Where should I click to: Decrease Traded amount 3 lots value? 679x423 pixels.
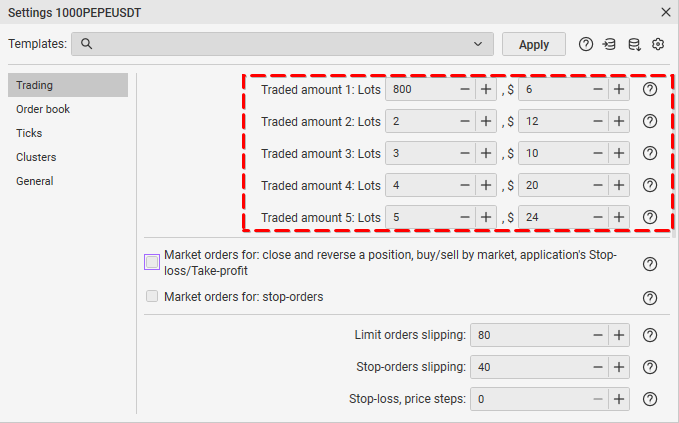465,153
